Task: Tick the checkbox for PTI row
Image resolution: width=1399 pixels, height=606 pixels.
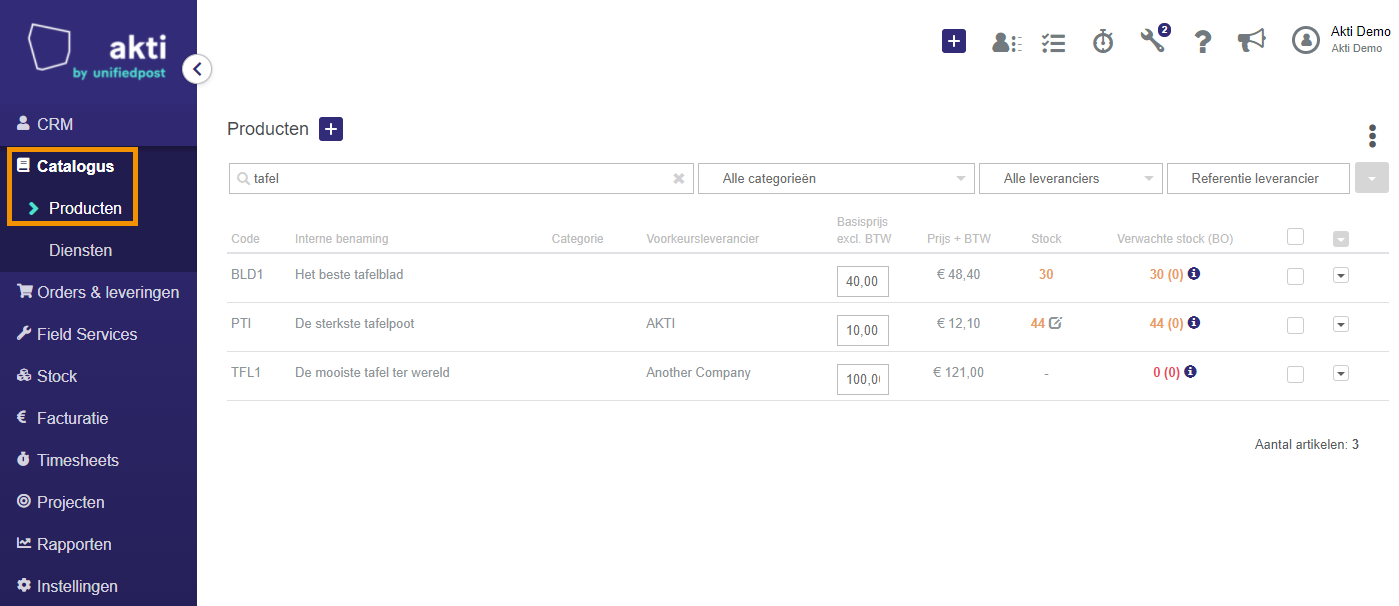Action: tap(1295, 325)
